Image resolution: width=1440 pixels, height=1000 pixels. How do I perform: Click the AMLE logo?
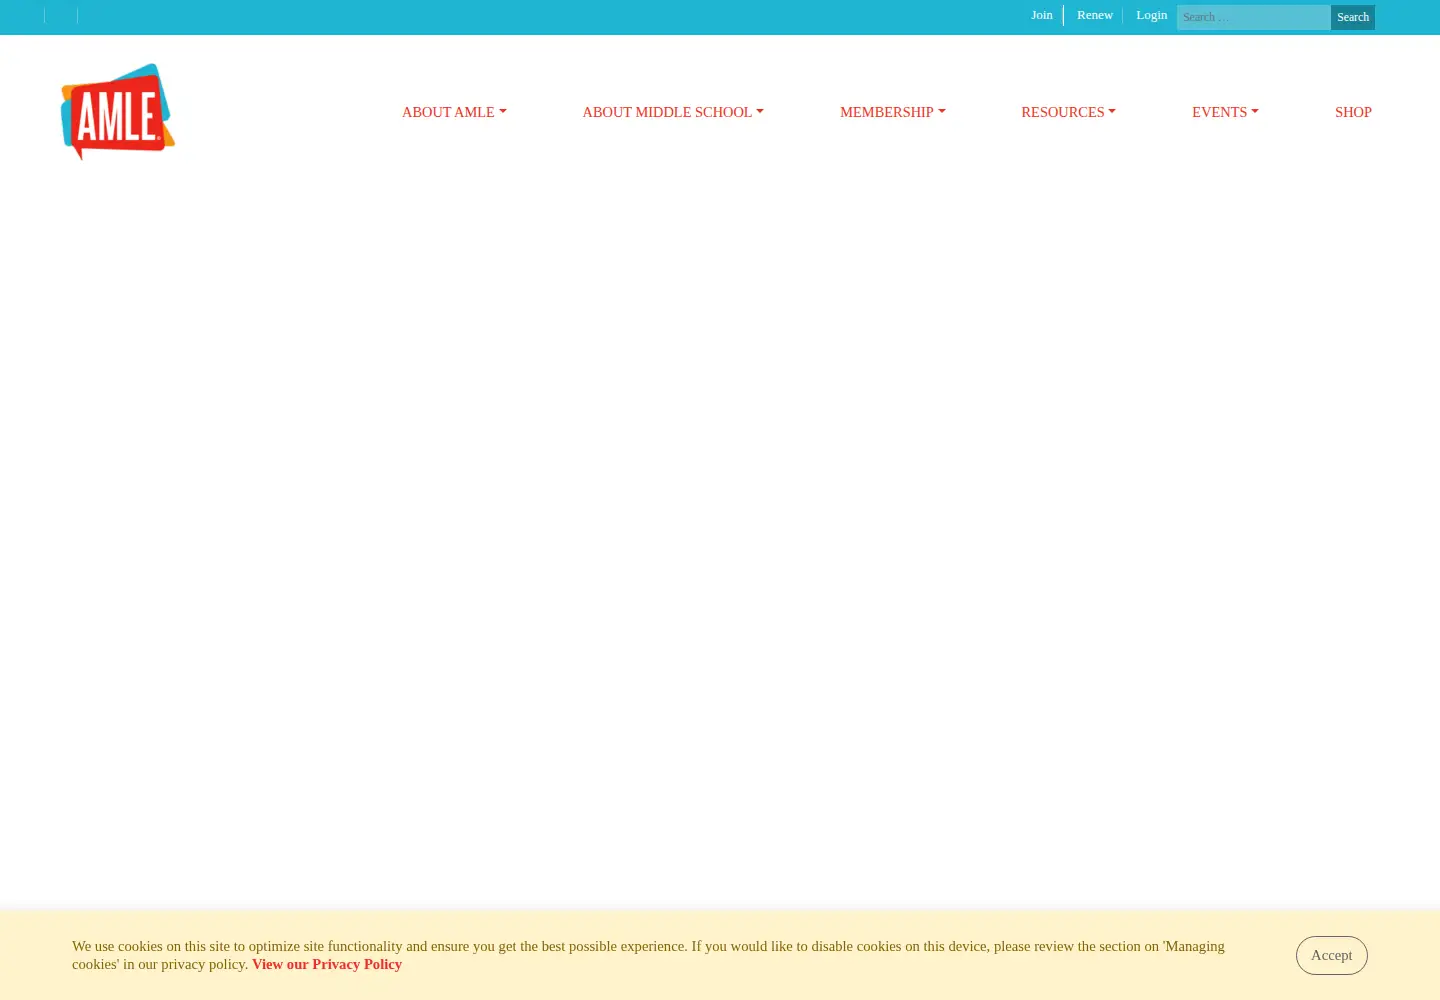(118, 112)
